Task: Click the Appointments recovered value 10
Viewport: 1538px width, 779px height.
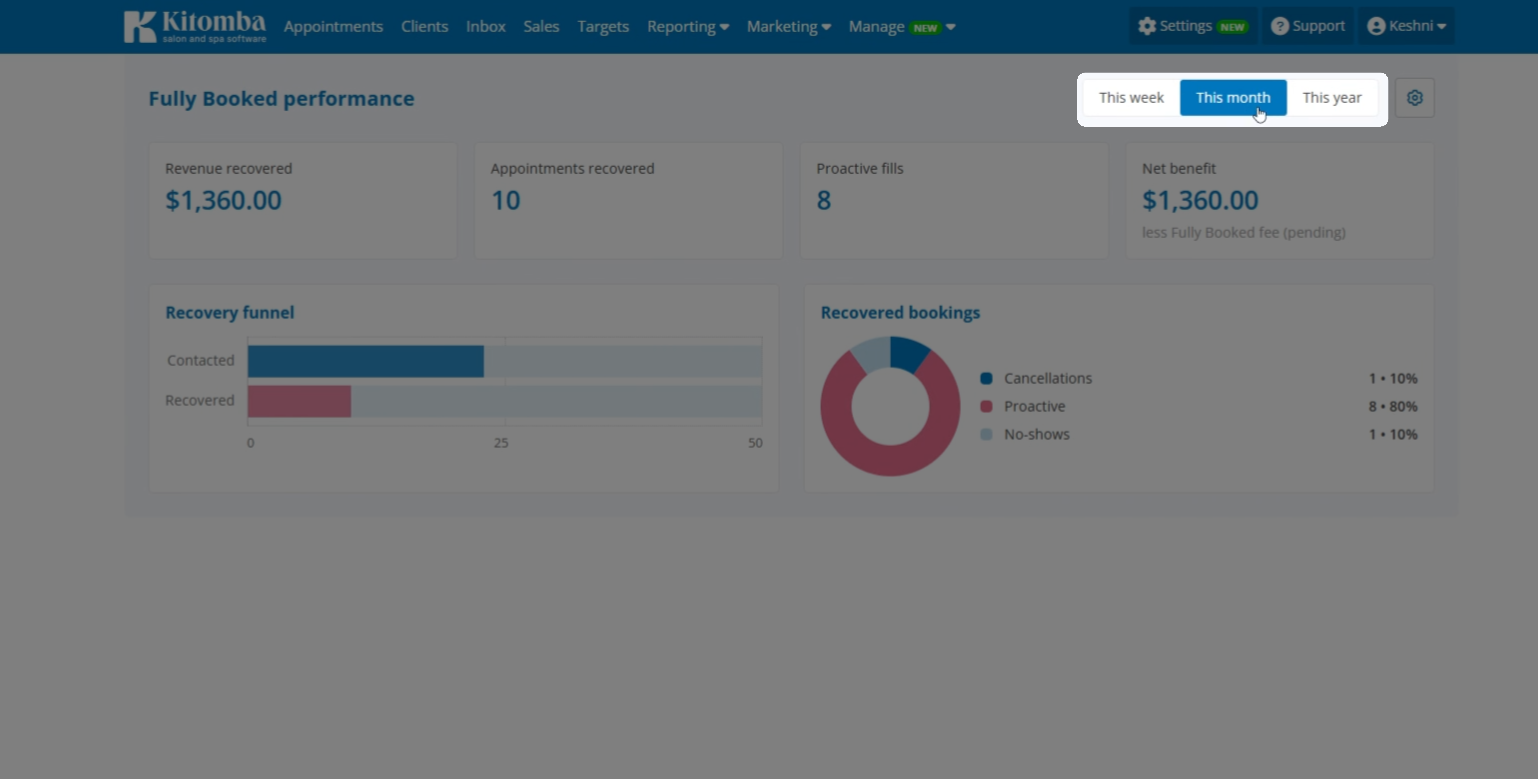Action: pos(505,201)
